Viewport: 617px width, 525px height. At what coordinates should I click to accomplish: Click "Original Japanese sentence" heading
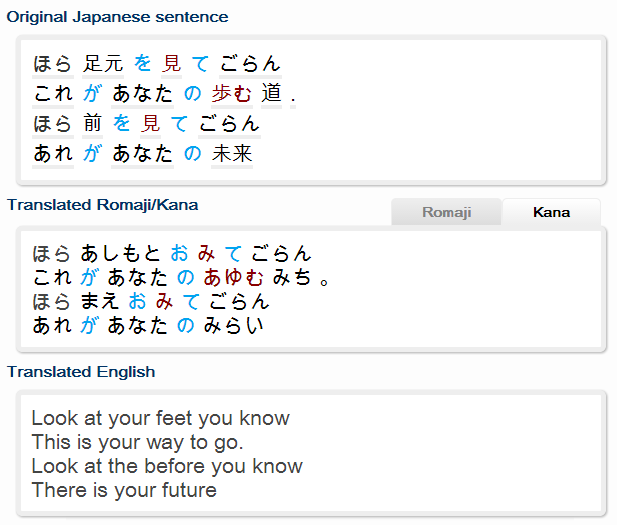tap(117, 17)
